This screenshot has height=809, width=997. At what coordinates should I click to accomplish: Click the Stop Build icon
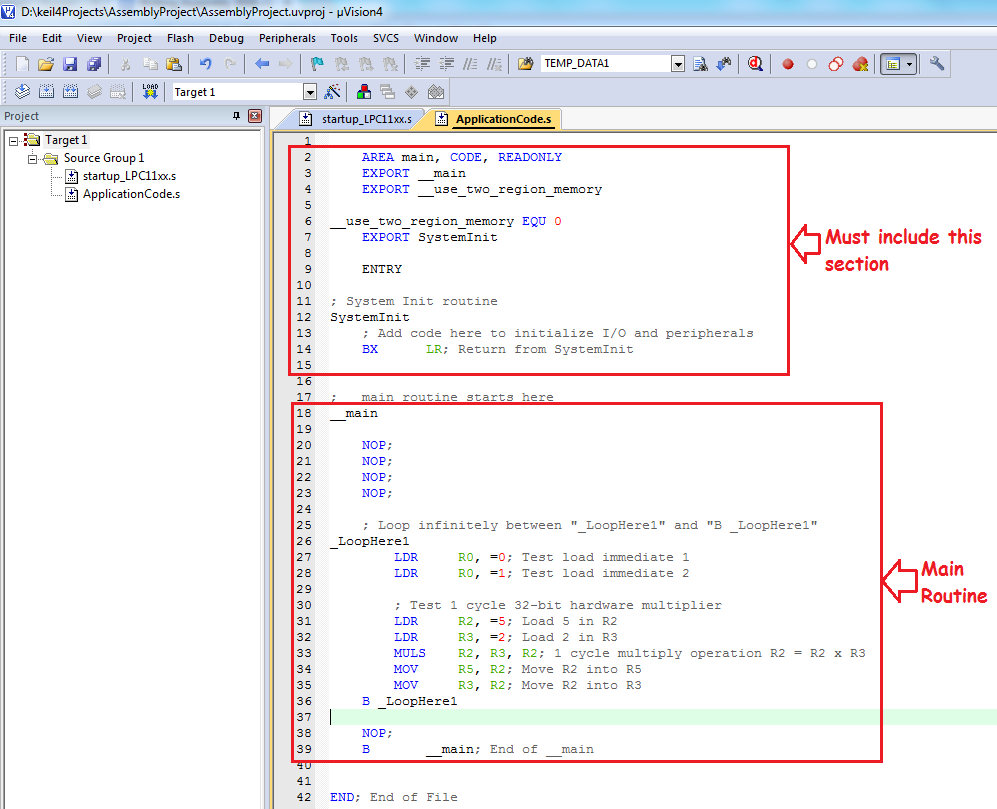[x=118, y=92]
